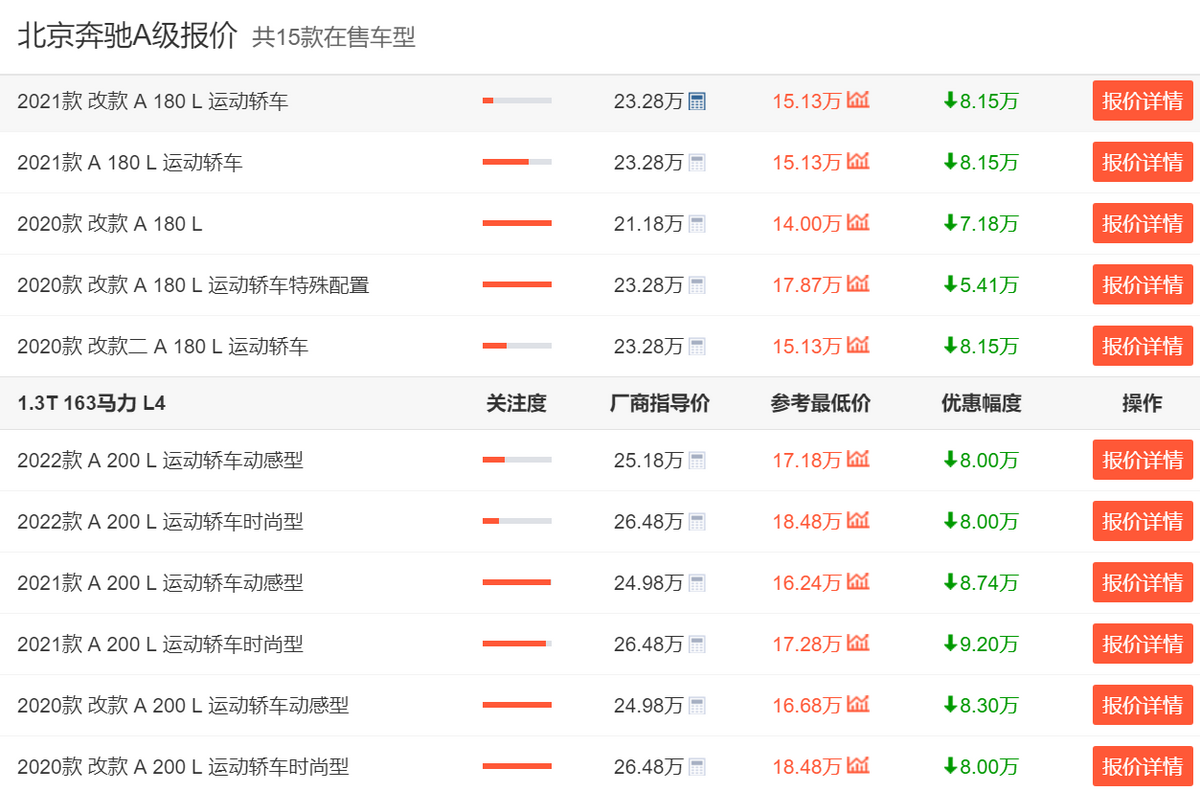View price trend chart next to 15.13万 top row
The height and width of the screenshot is (790, 1200).
[858, 100]
